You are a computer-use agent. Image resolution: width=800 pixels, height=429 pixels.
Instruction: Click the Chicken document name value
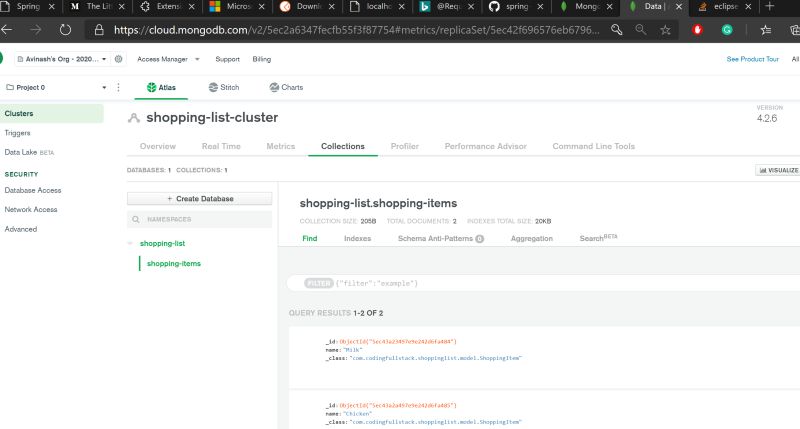coord(357,414)
